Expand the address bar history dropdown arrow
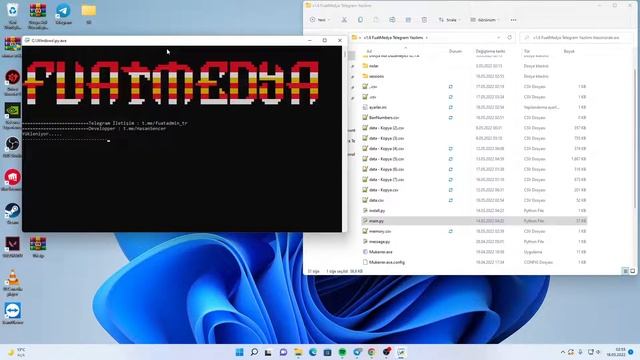This screenshot has height=360, width=640. (x=498, y=38)
